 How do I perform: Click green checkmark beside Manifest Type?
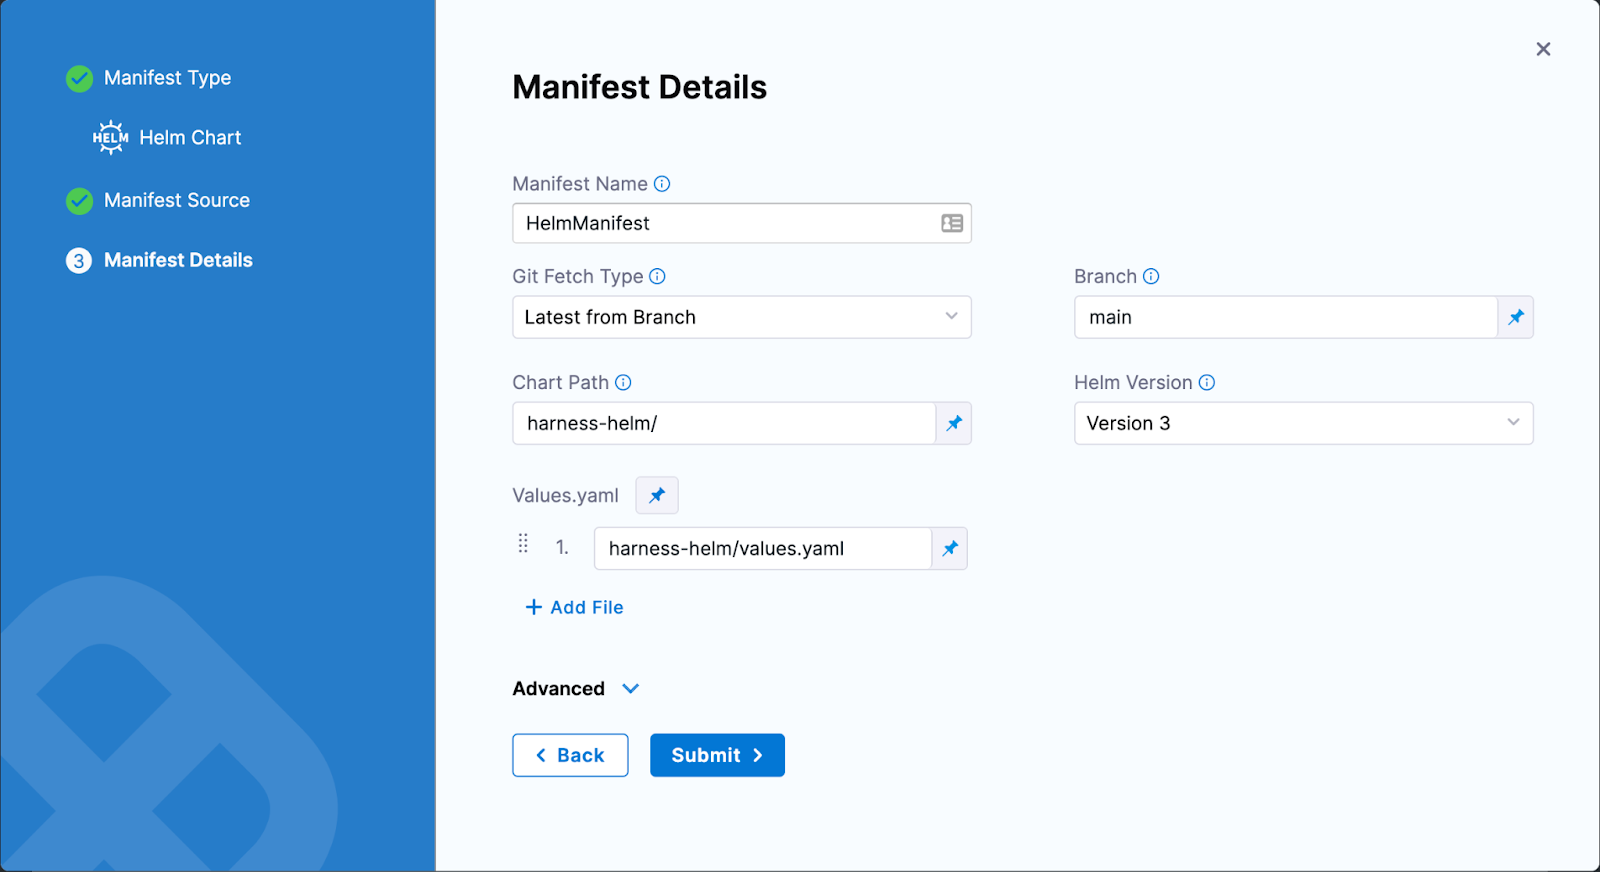(x=79, y=78)
